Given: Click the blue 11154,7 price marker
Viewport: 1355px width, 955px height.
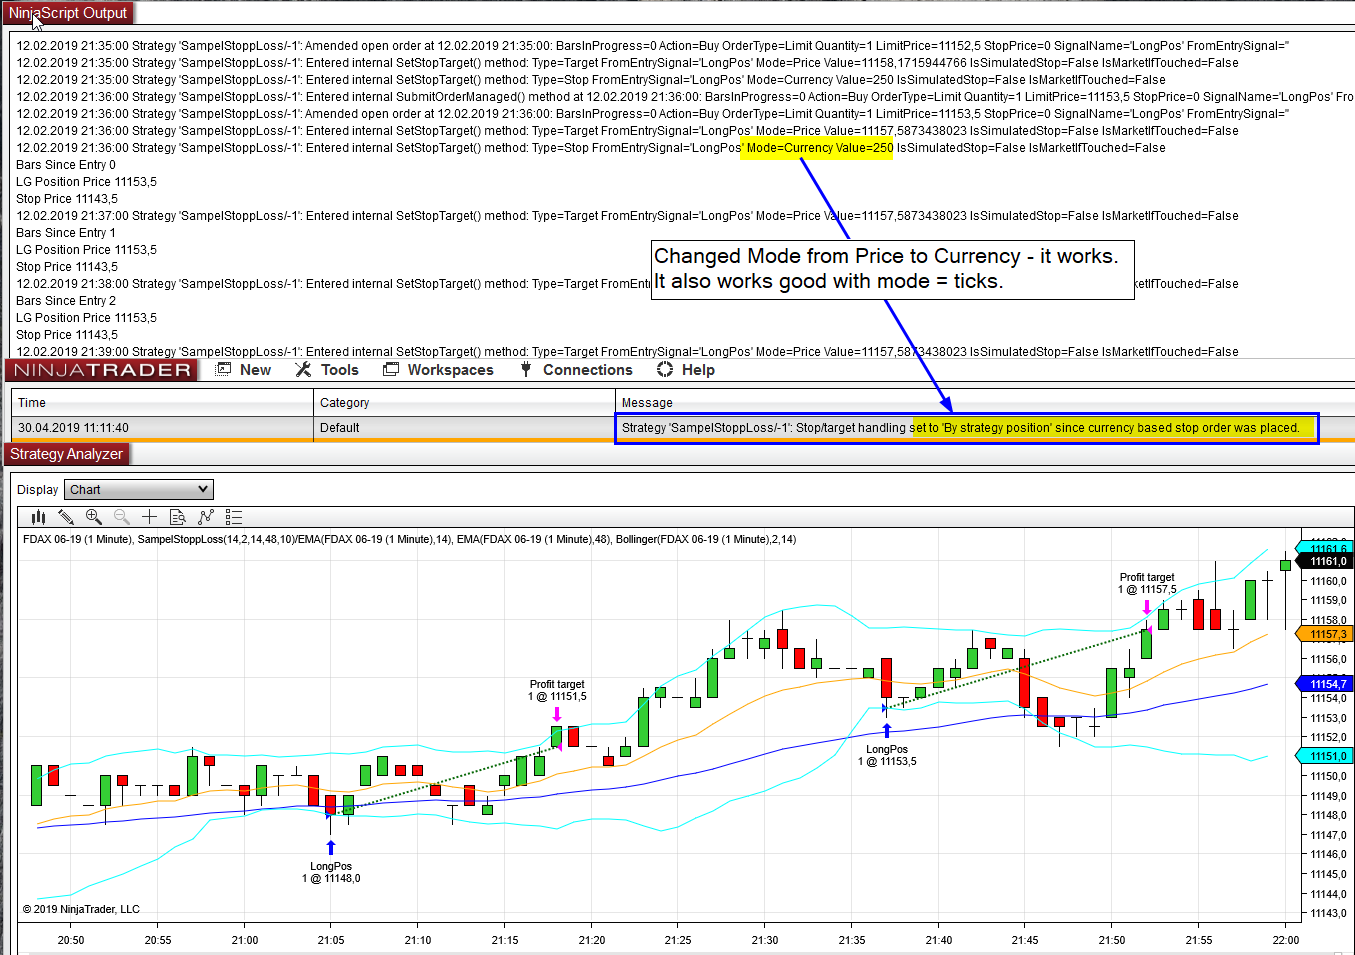Looking at the screenshot, I should pyautogui.click(x=1325, y=684).
